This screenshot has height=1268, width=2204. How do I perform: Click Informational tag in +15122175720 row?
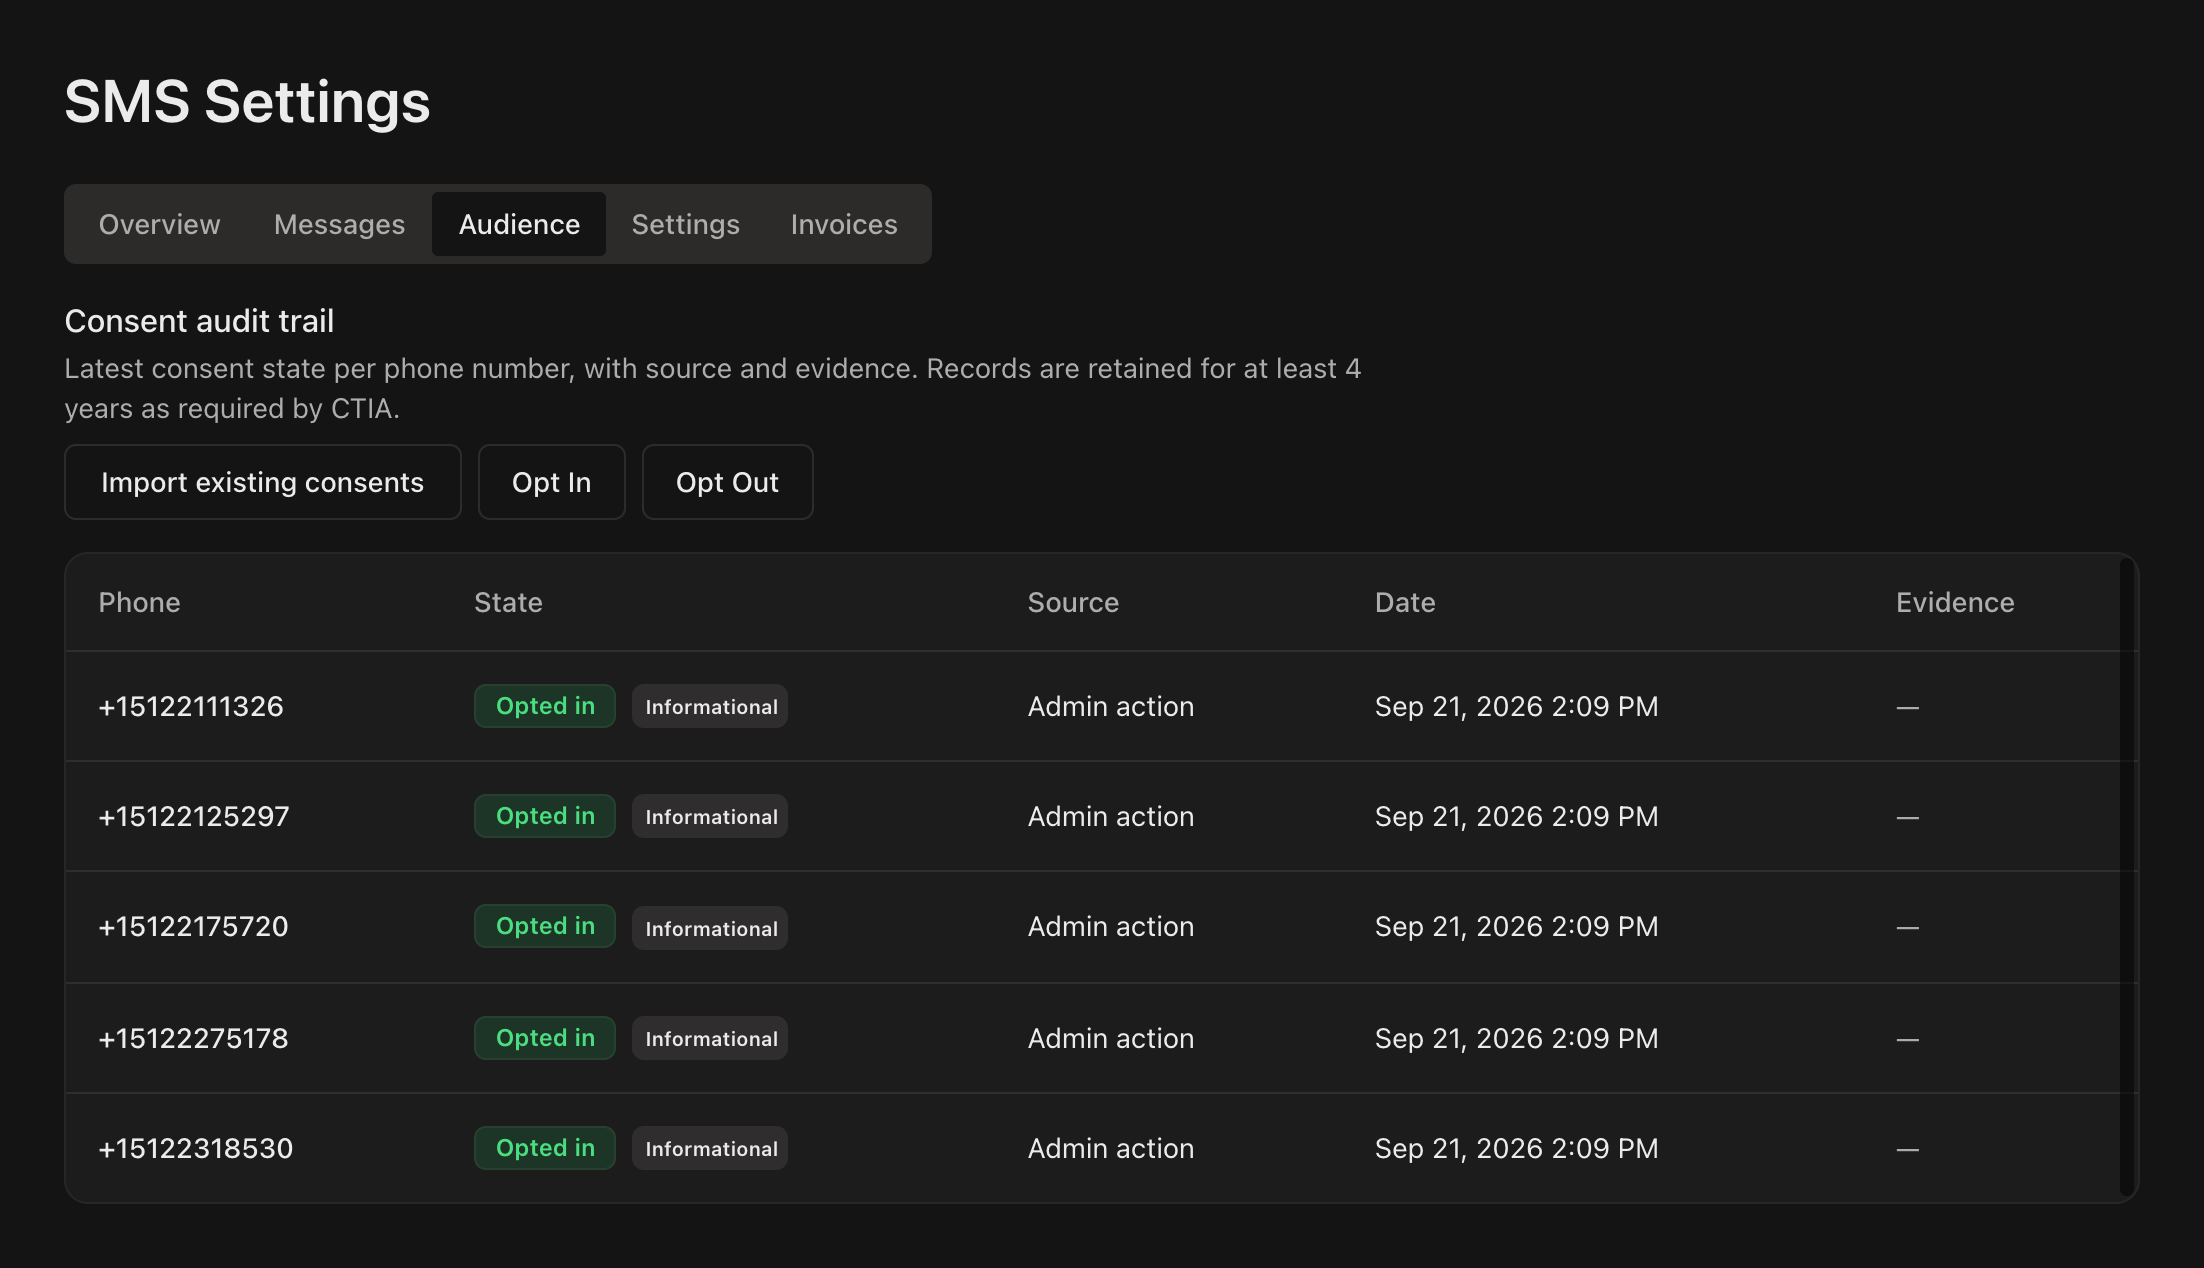click(710, 928)
